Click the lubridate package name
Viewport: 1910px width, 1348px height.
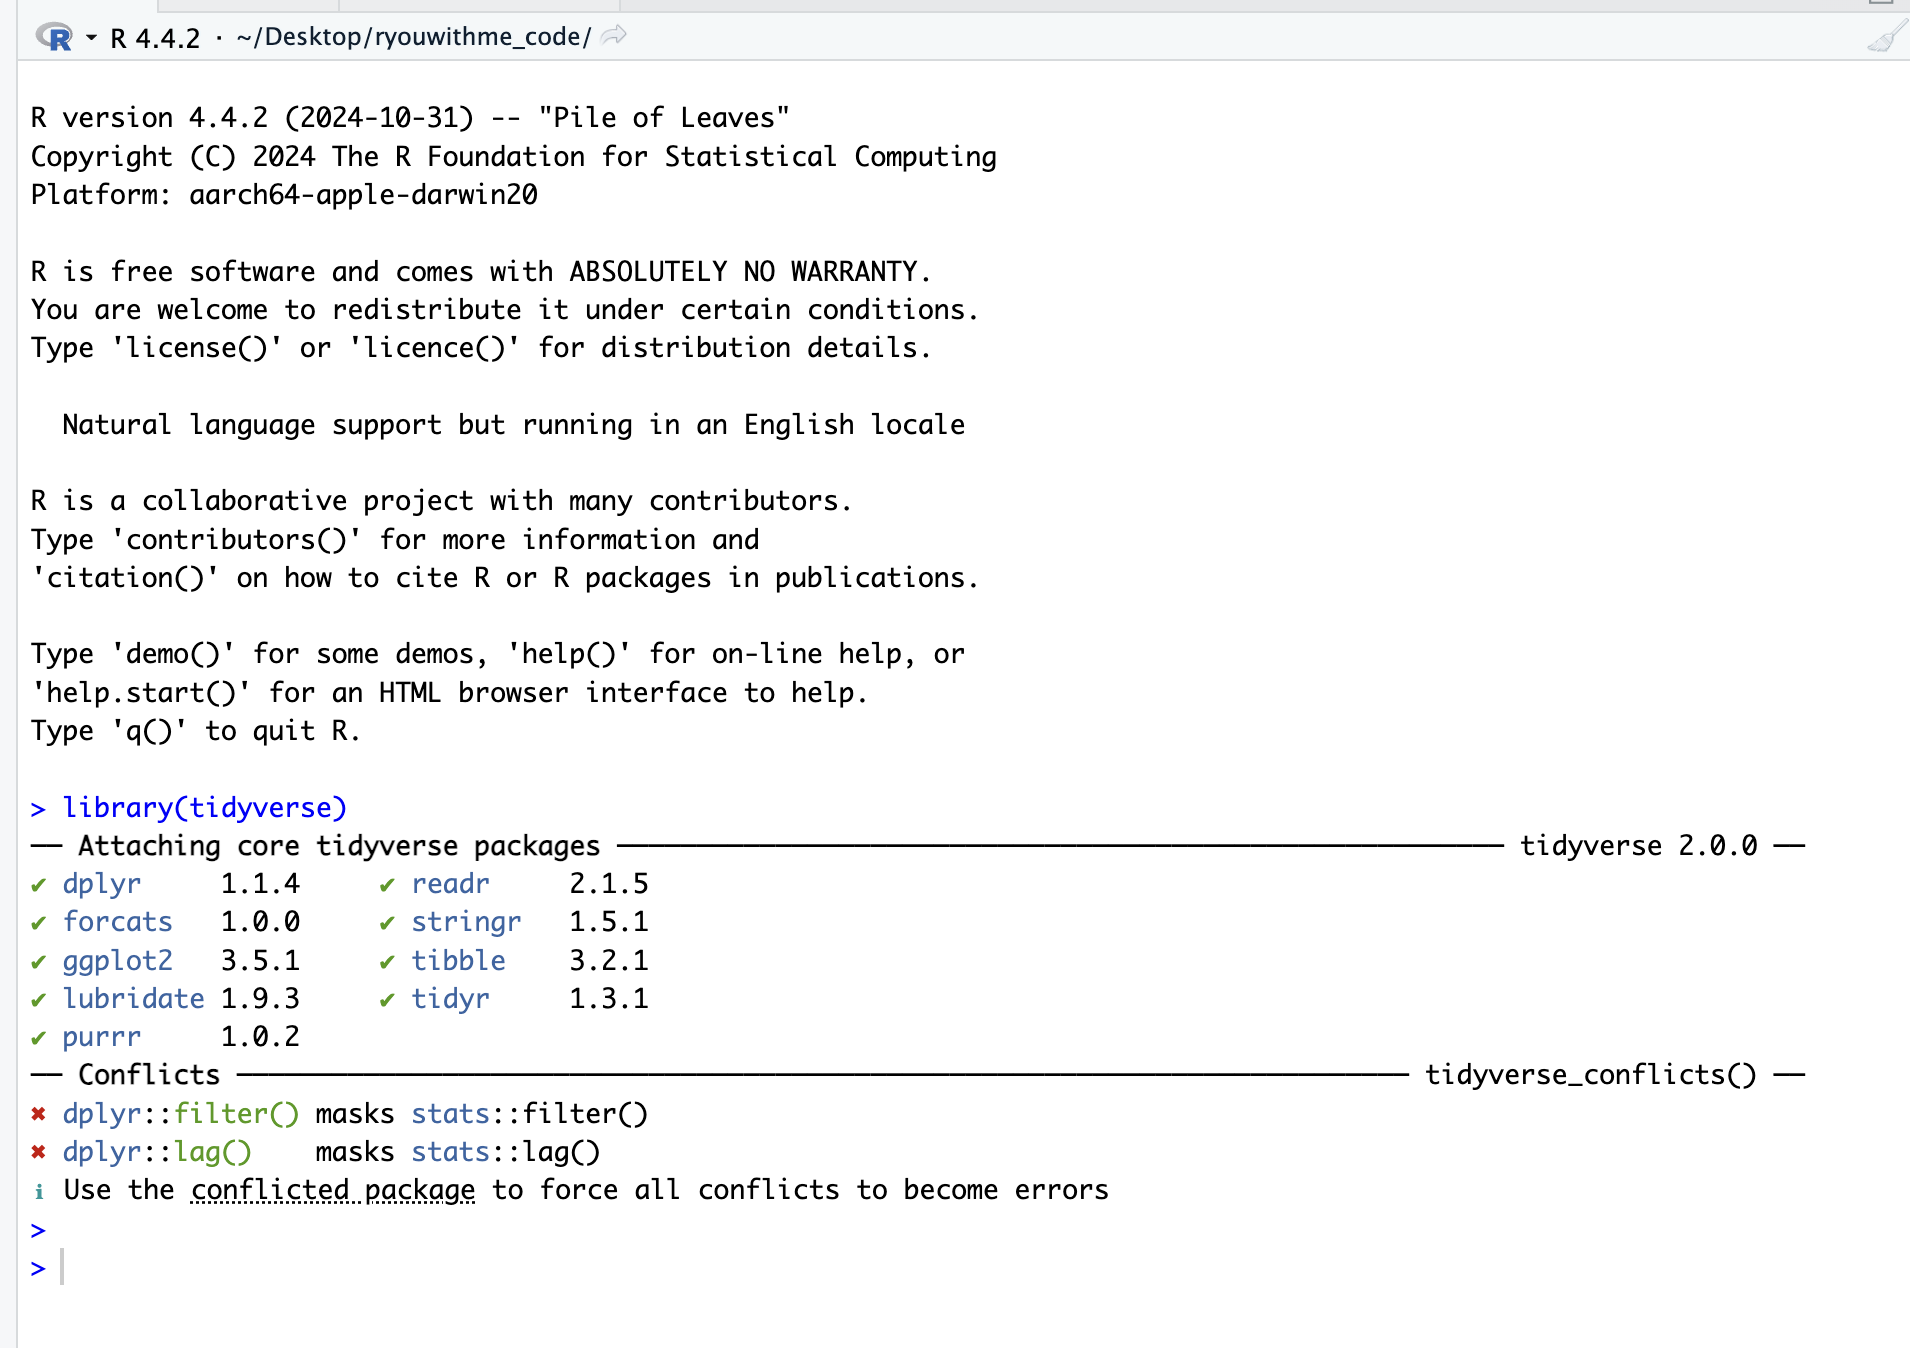(x=134, y=998)
